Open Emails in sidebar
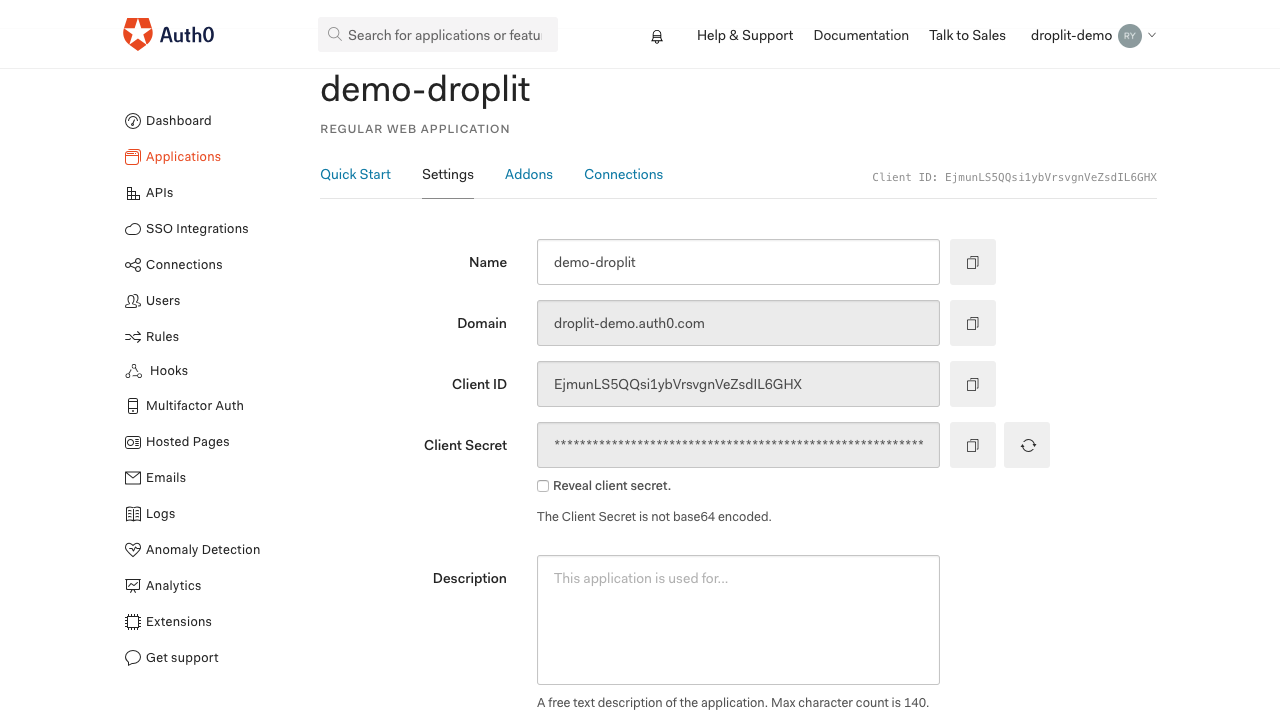This screenshot has width=1280, height=720. (x=166, y=478)
